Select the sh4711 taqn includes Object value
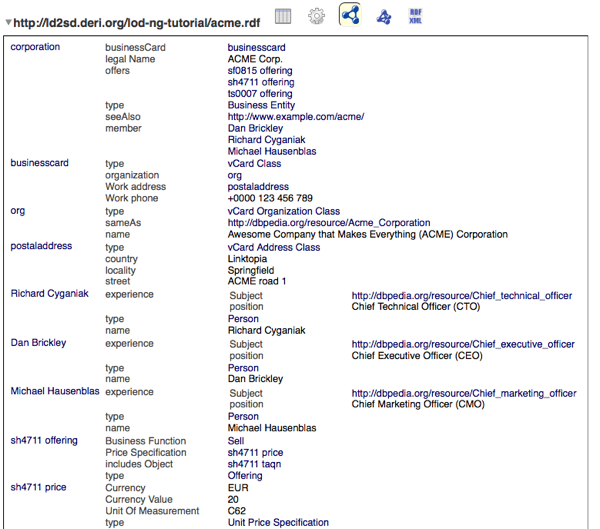 pyautogui.click(x=255, y=464)
